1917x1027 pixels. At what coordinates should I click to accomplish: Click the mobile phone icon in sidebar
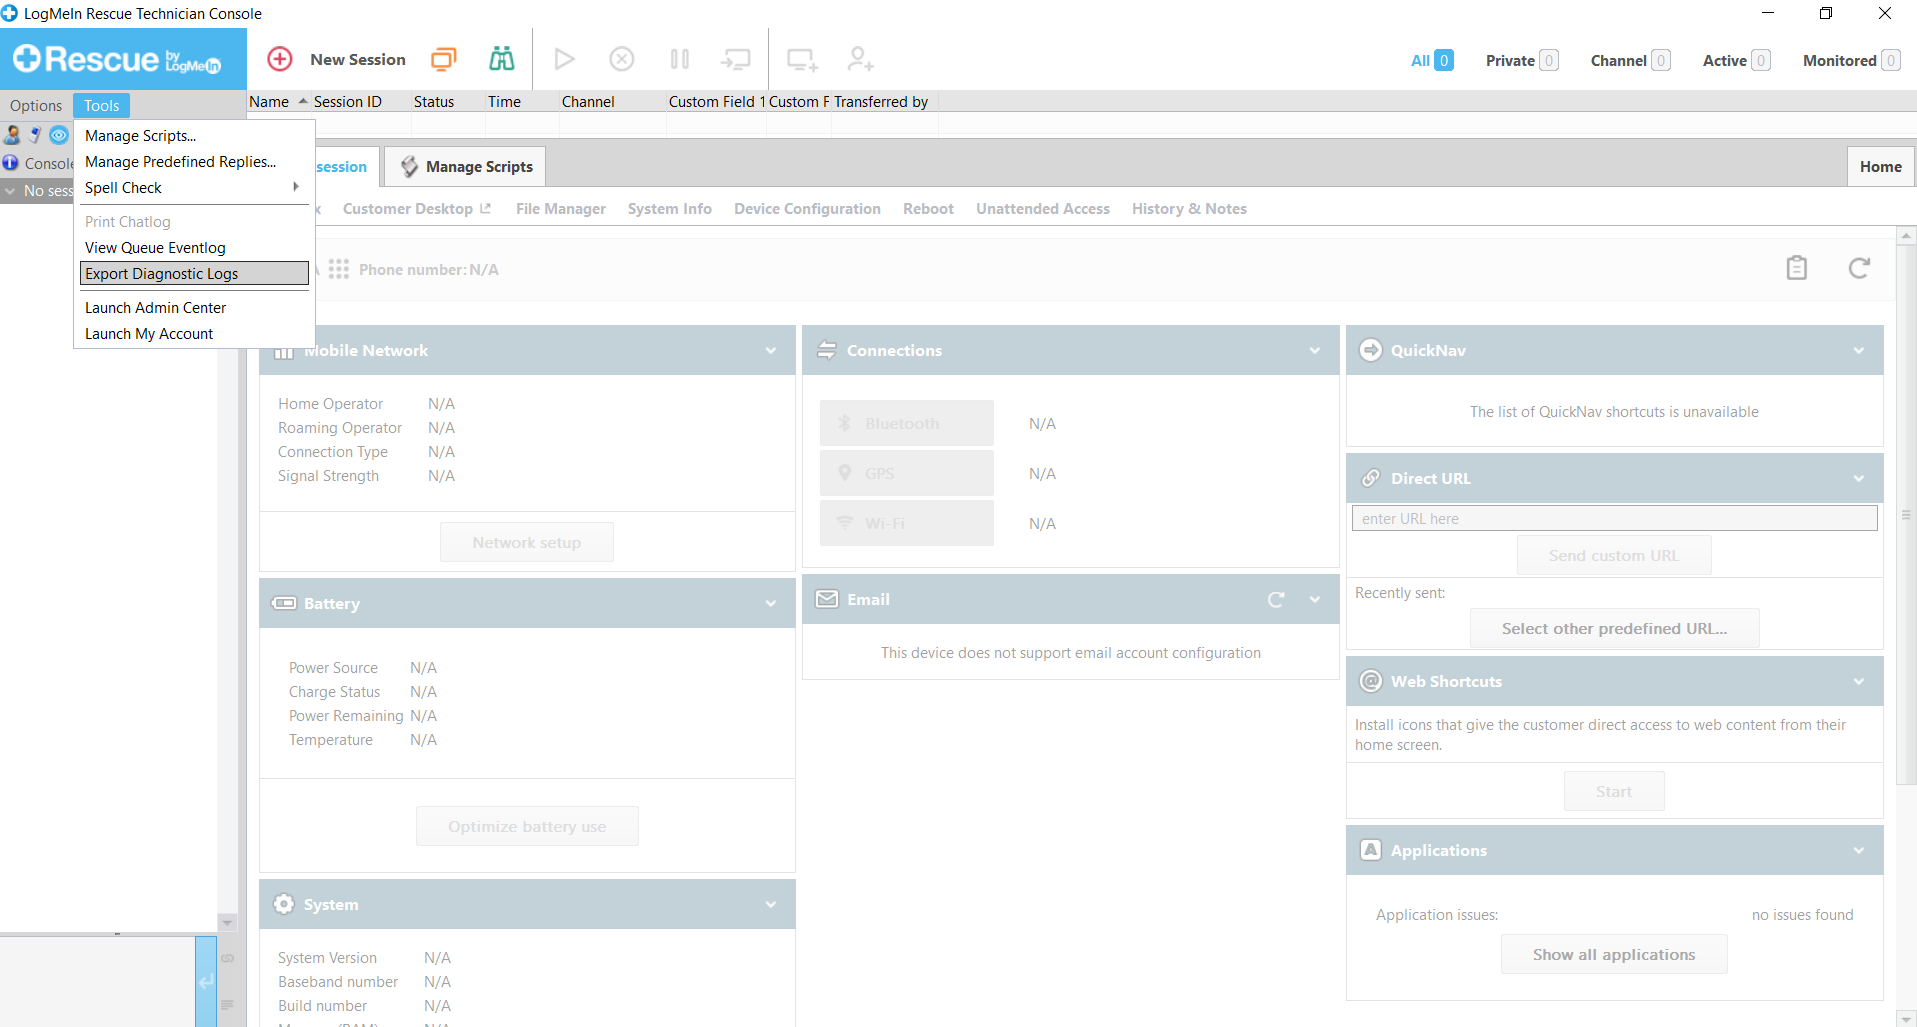35,135
